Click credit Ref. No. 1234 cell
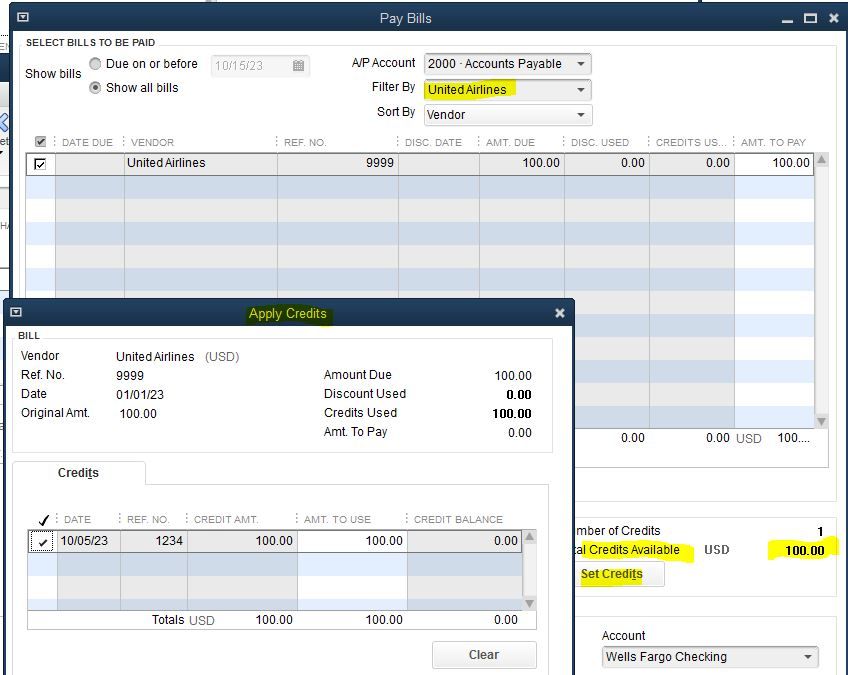The width and height of the screenshot is (848, 675). pos(154,541)
